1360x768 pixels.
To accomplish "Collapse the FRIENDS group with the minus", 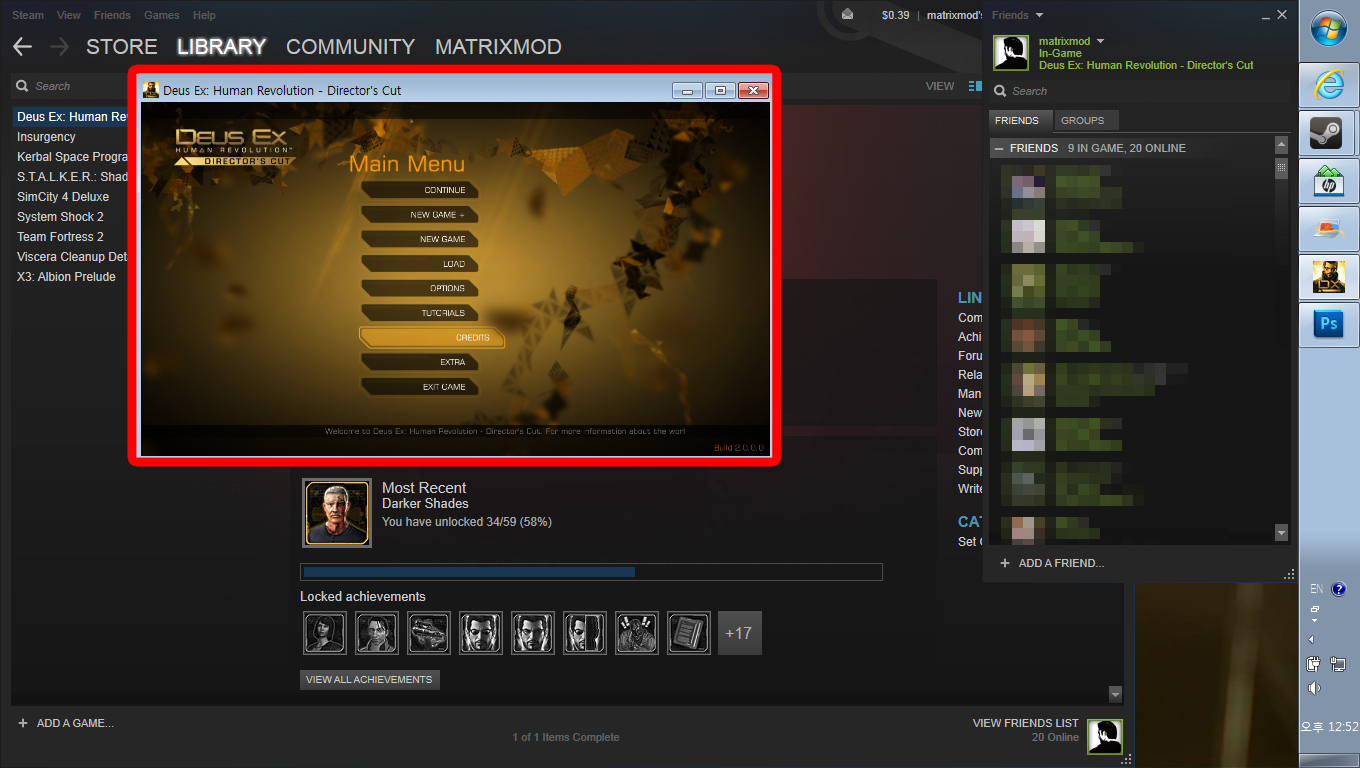I will [999, 148].
